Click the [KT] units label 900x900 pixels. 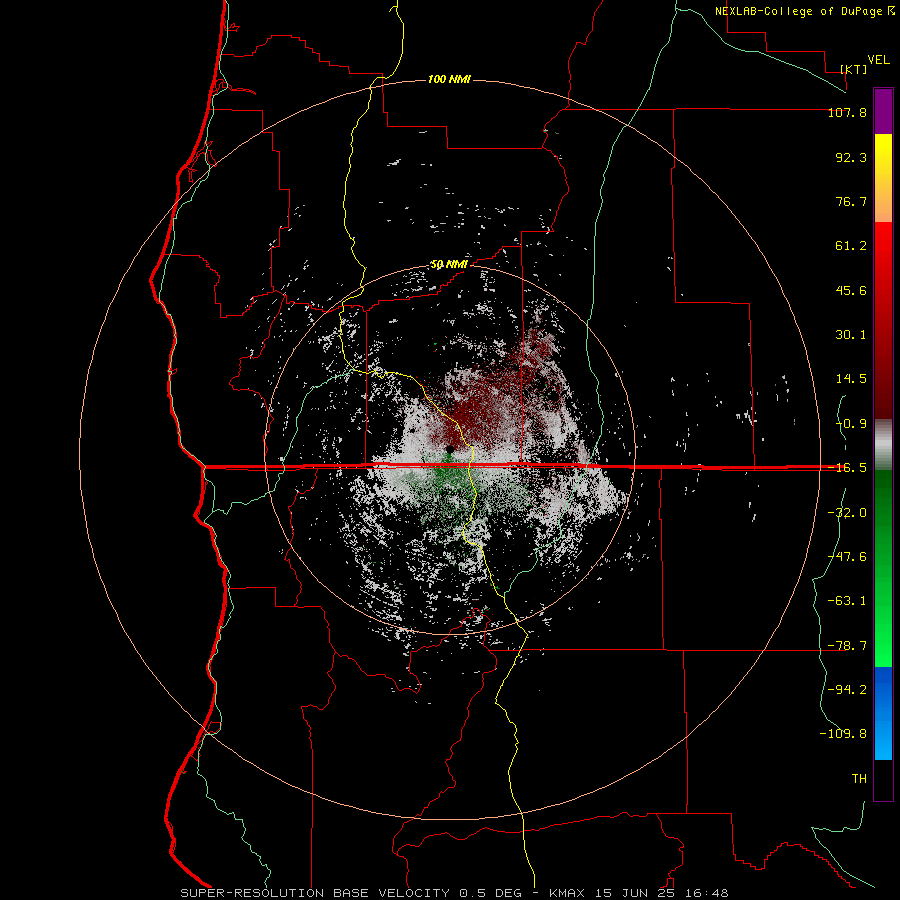[854, 69]
